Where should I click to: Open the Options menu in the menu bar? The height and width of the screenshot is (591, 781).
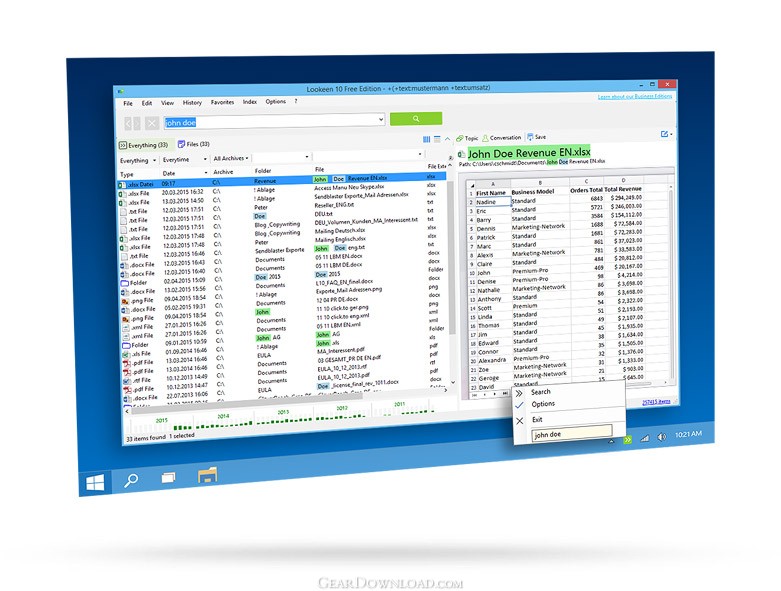(x=275, y=102)
